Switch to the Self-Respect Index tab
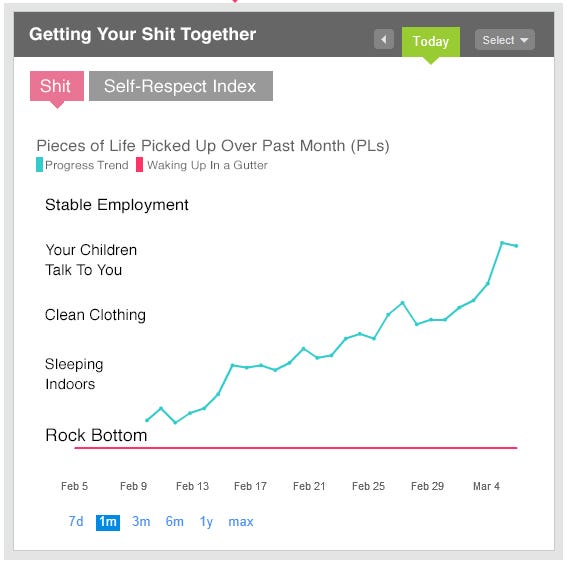Image resolution: width=567 pixels, height=563 pixels. pos(181,86)
